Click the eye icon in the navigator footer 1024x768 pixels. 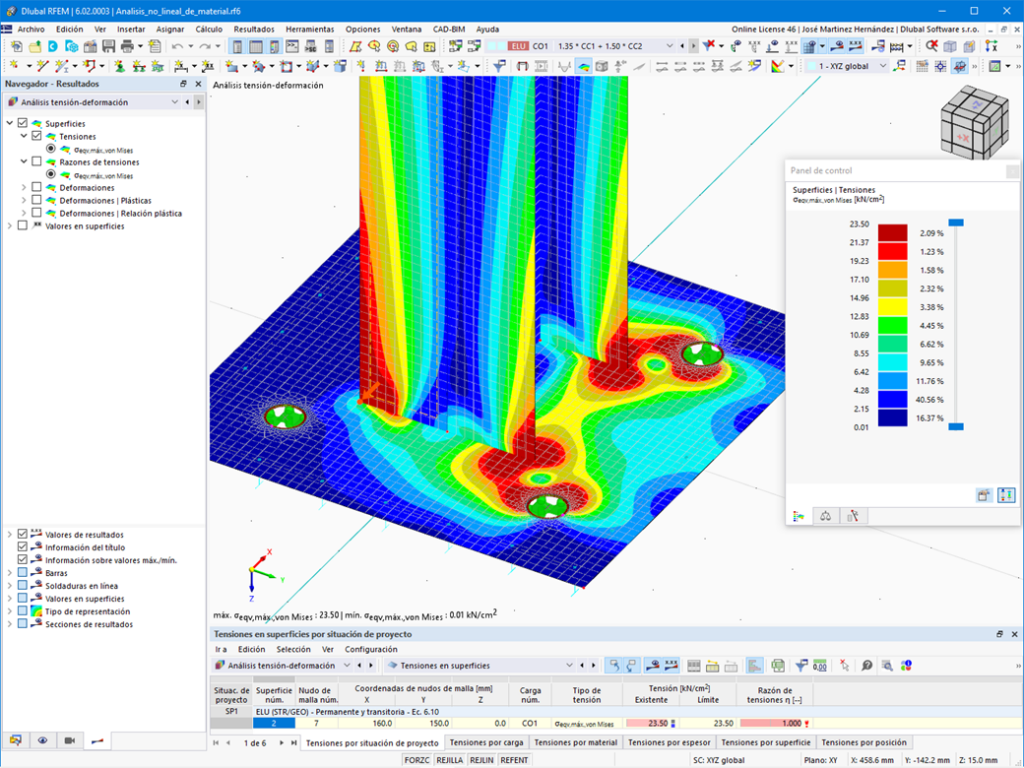coord(42,741)
